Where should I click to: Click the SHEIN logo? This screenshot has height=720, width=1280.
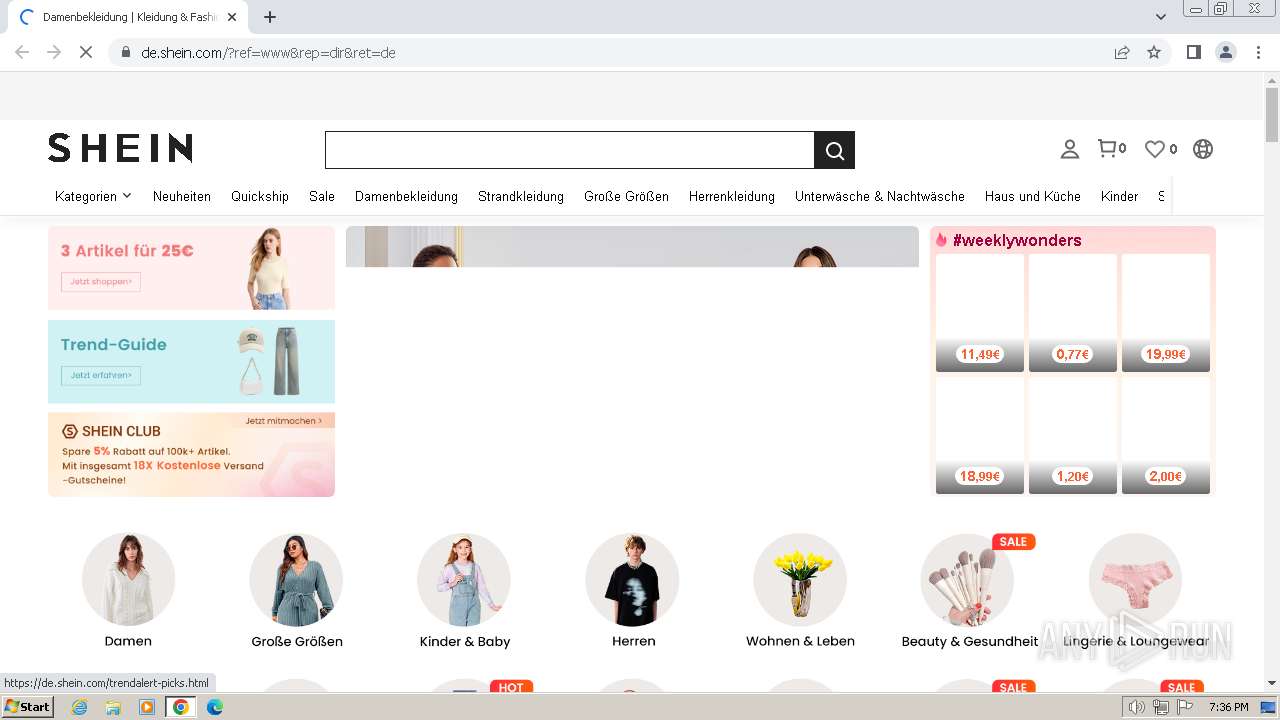(120, 148)
